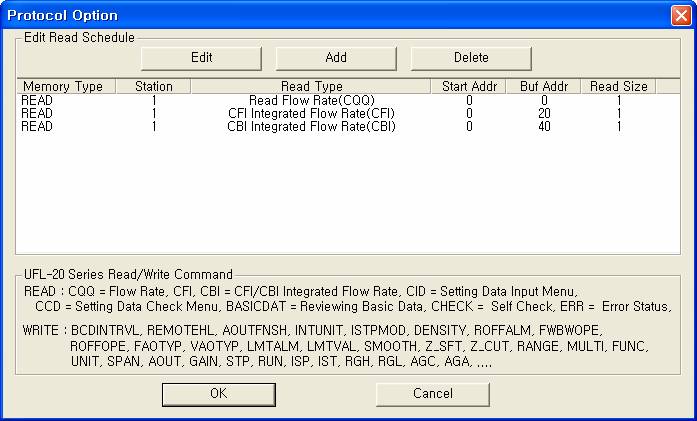The image size is (697, 421).
Task: Click the first row's READ memory type
Action: pos(37,101)
